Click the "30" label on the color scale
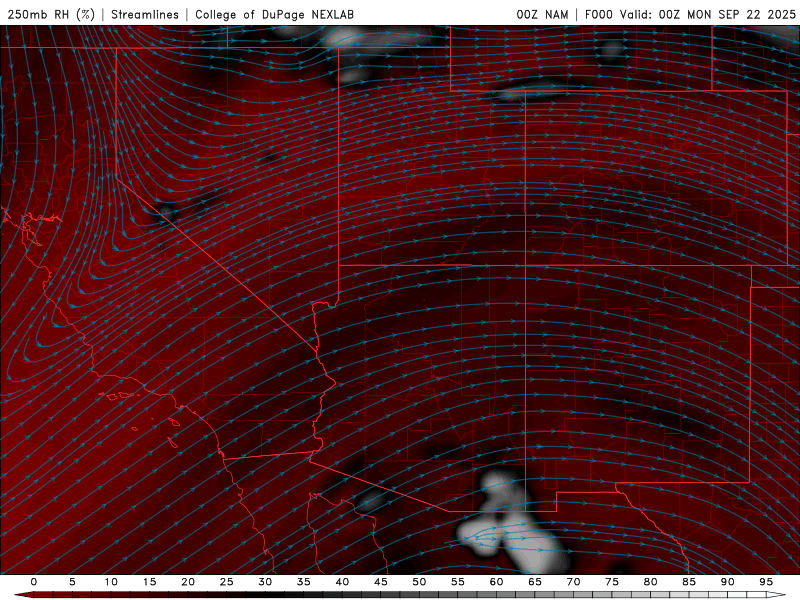The width and height of the screenshot is (800, 600). point(265,582)
